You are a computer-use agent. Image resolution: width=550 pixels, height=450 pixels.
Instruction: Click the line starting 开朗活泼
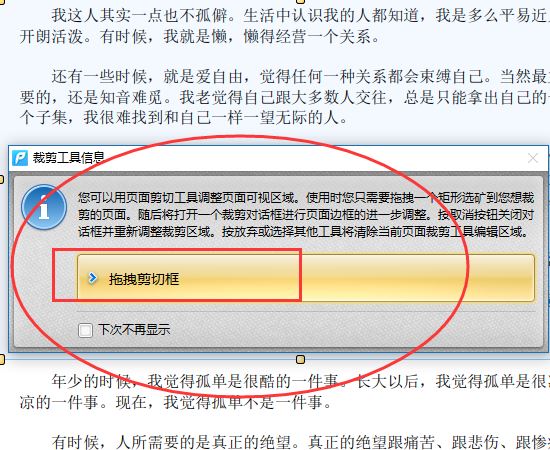pyautogui.click(x=200, y=36)
